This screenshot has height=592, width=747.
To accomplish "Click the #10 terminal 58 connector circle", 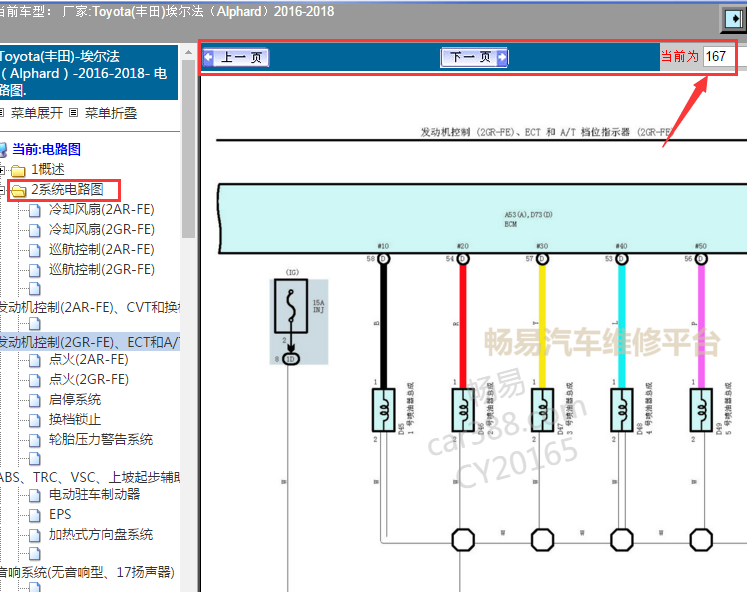I will 384,259.
